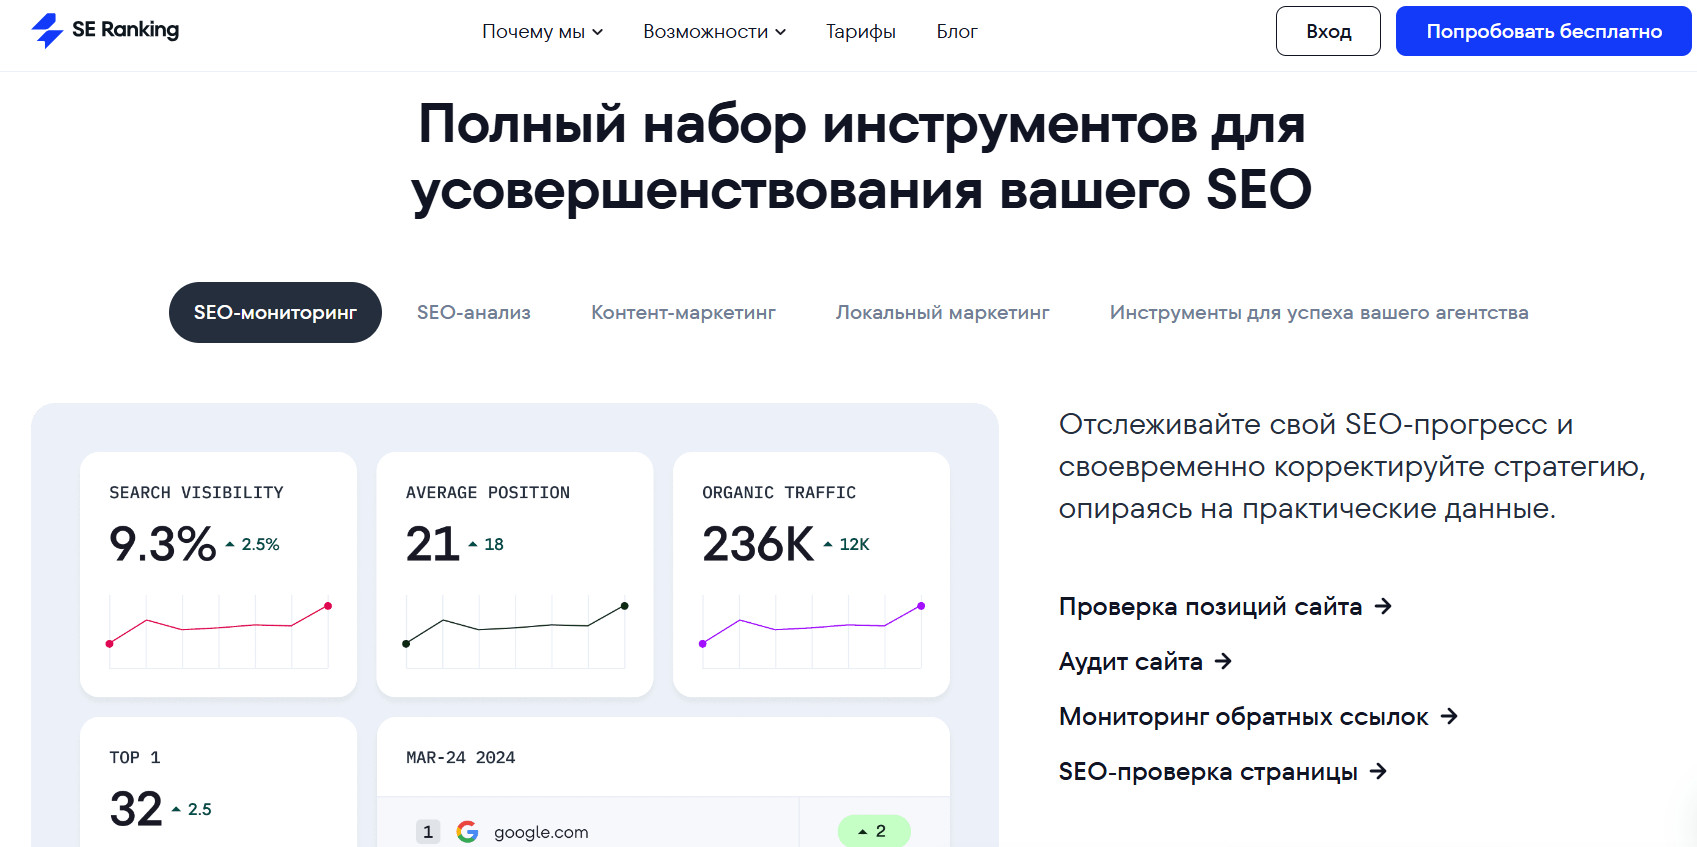
Task: Switch to the Контент-маркетинг tab
Action: (x=683, y=312)
